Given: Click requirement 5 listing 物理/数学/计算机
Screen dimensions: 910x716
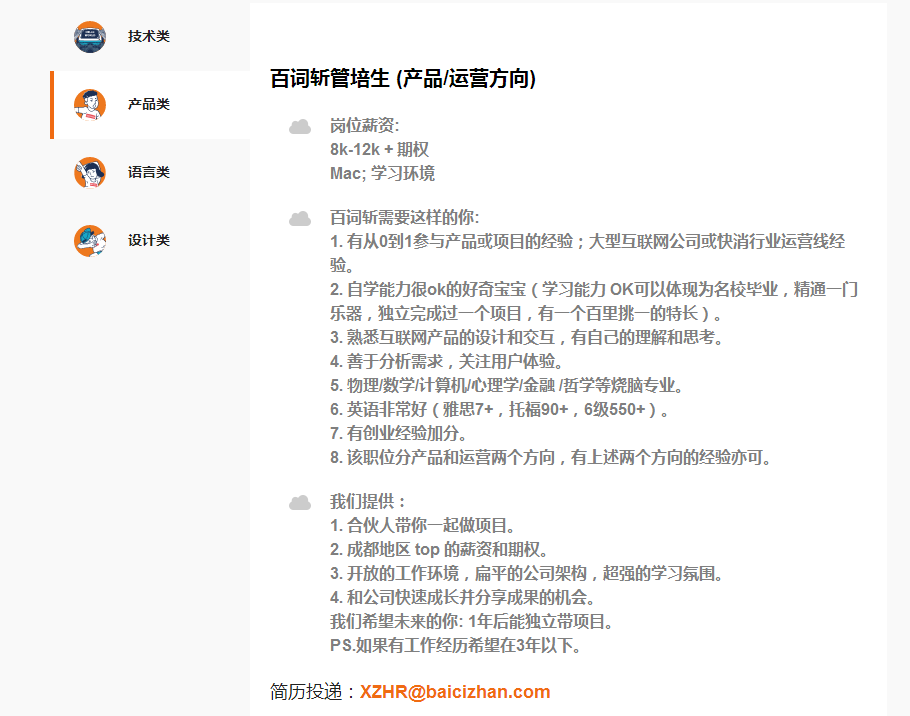Looking at the screenshot, I should (507, 385).
